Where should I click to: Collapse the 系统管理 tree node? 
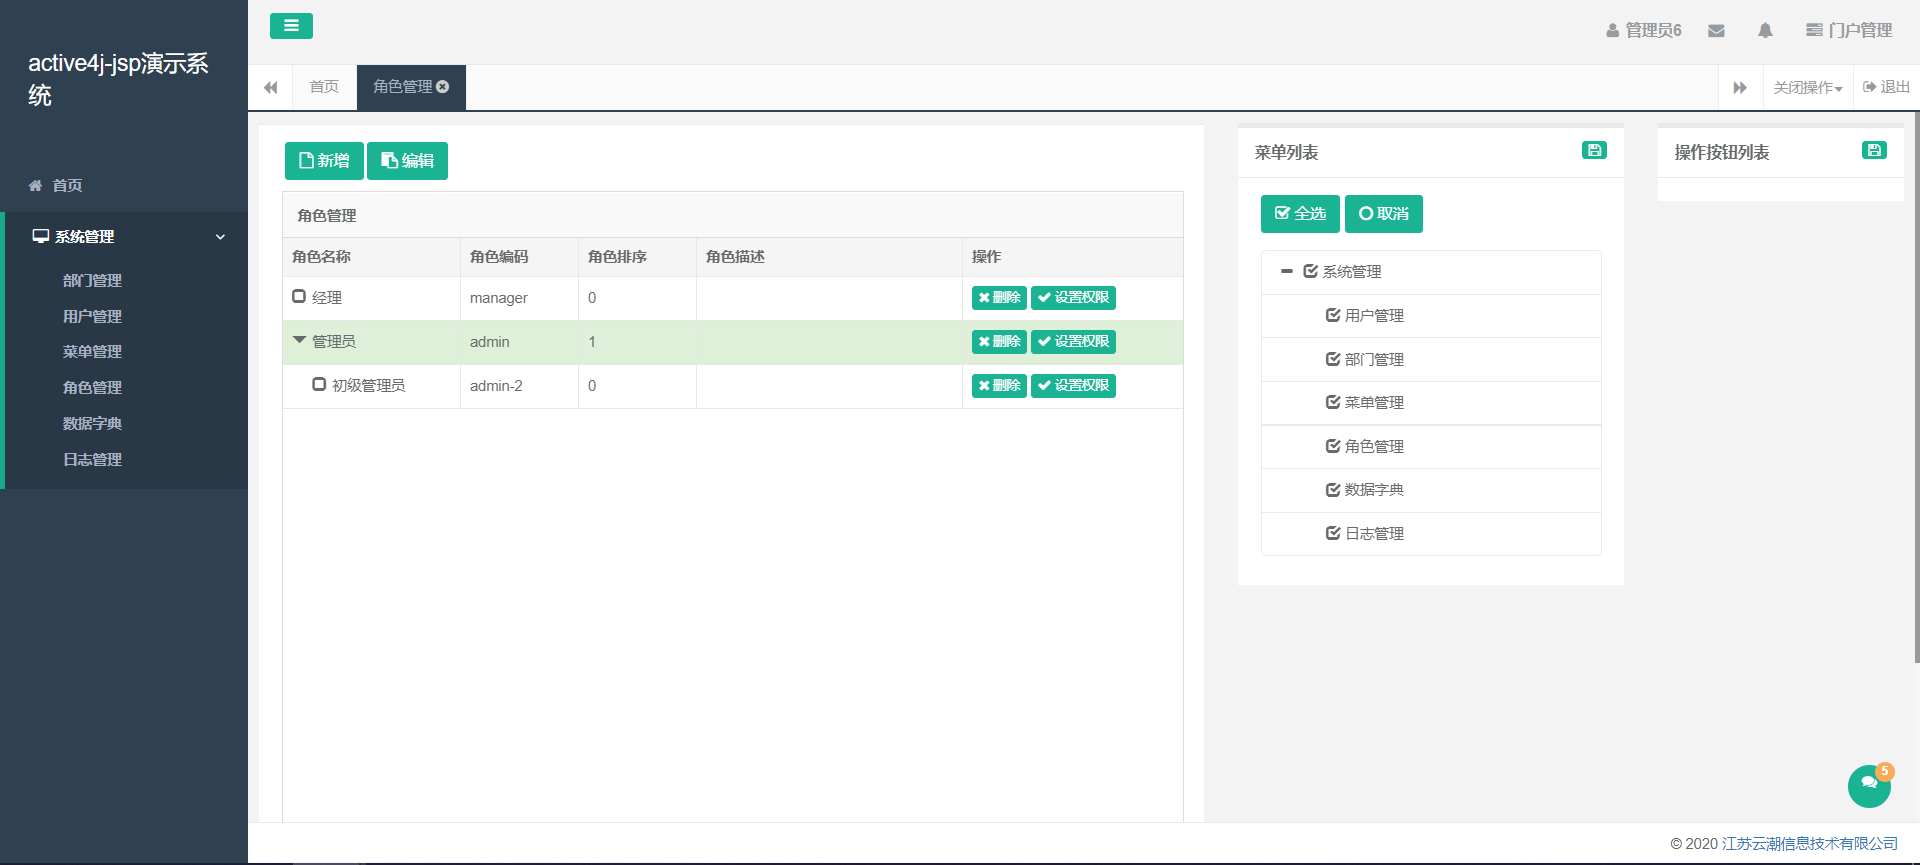pyautogui.click(x=1287, y=271)
